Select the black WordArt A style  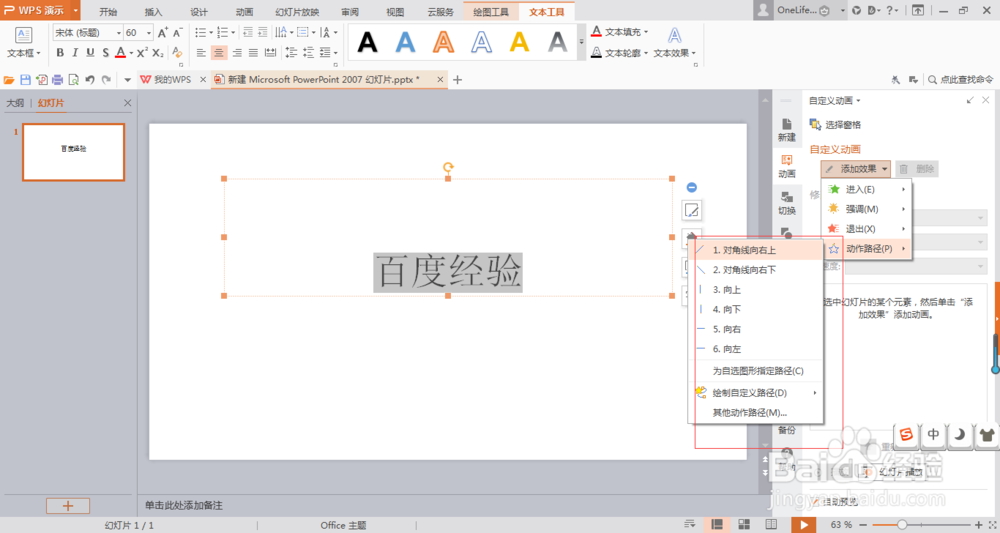[367, 42]
